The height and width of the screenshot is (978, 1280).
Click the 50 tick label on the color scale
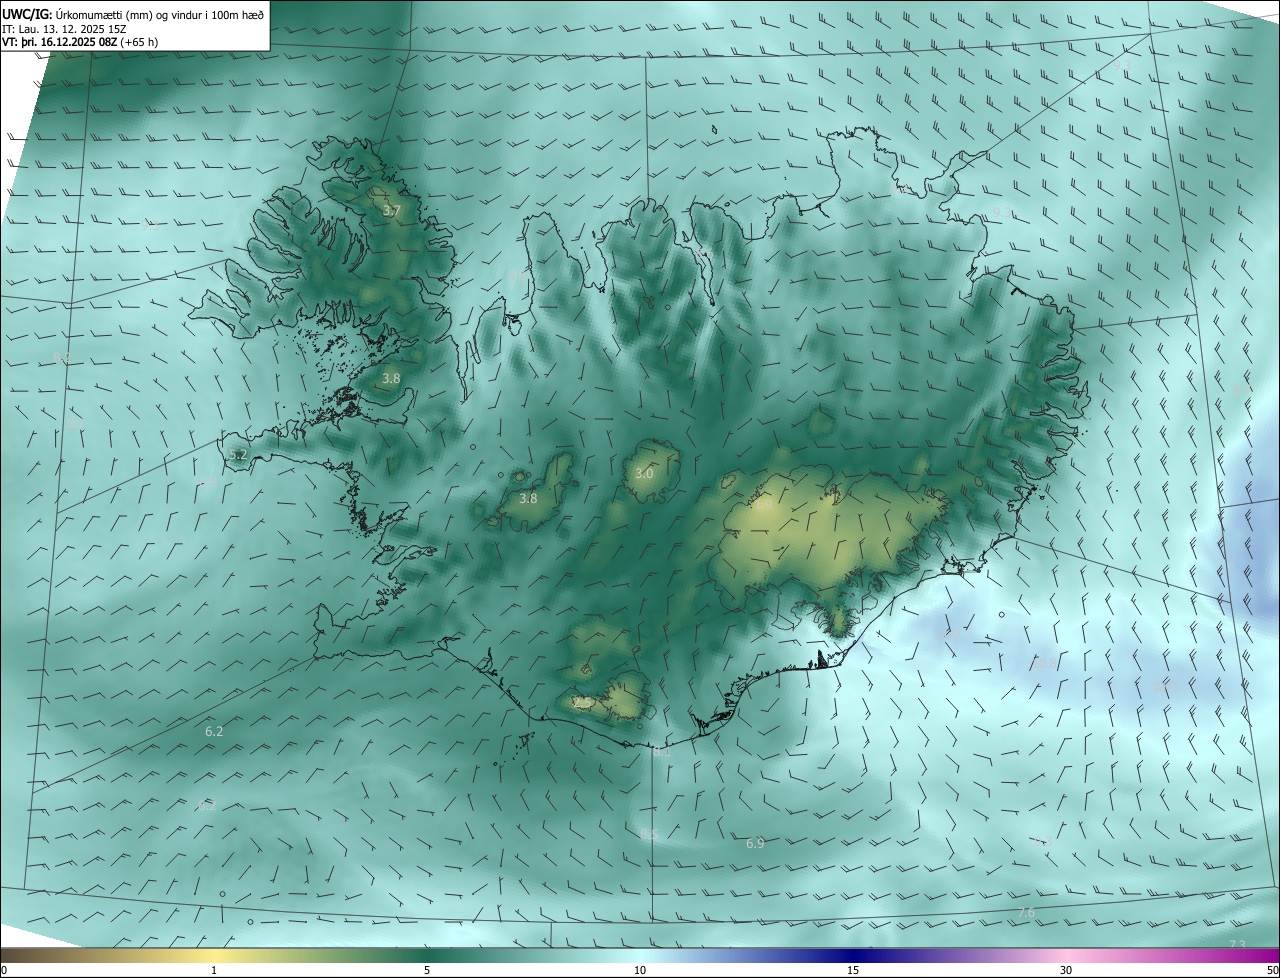[1272, 971]
